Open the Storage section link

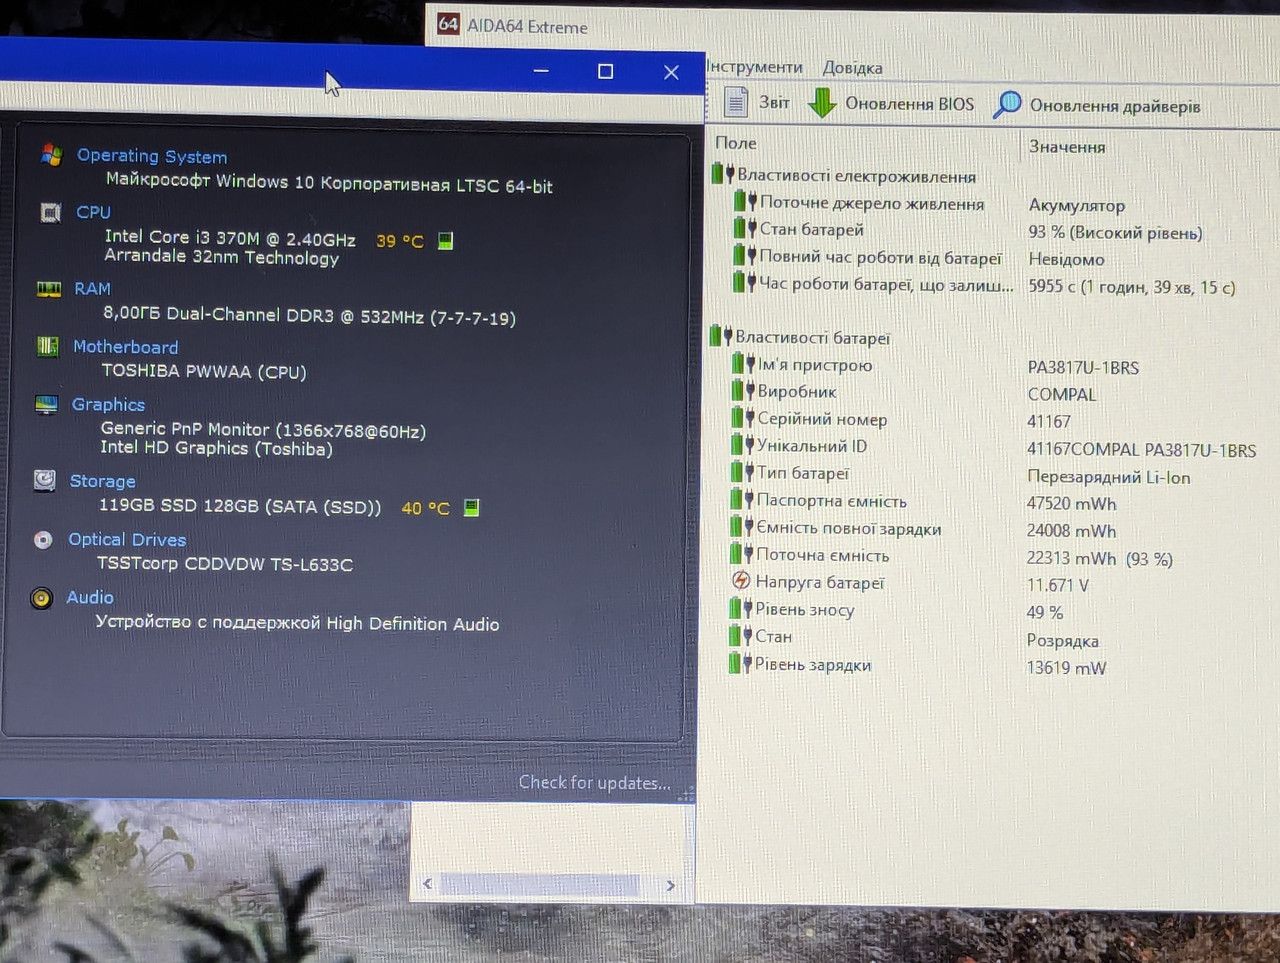click(x=102, y=481)
